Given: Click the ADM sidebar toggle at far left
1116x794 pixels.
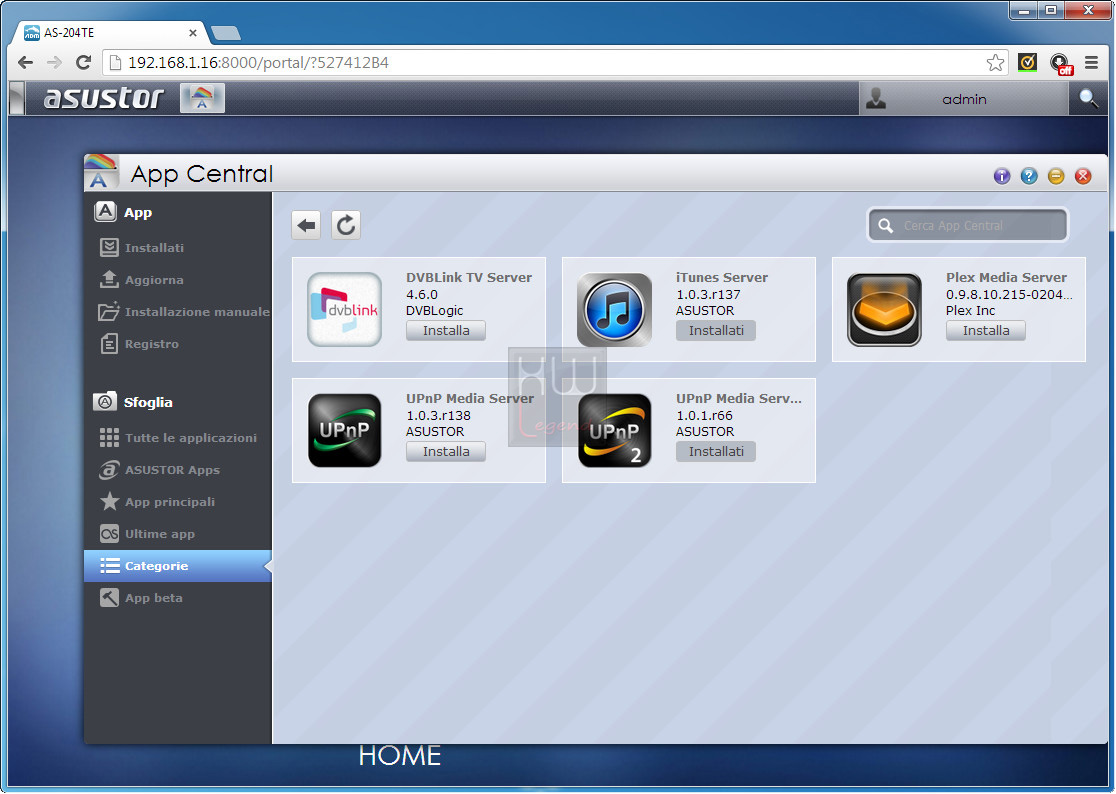Looking at the screenshot, I should pos(17,98).
